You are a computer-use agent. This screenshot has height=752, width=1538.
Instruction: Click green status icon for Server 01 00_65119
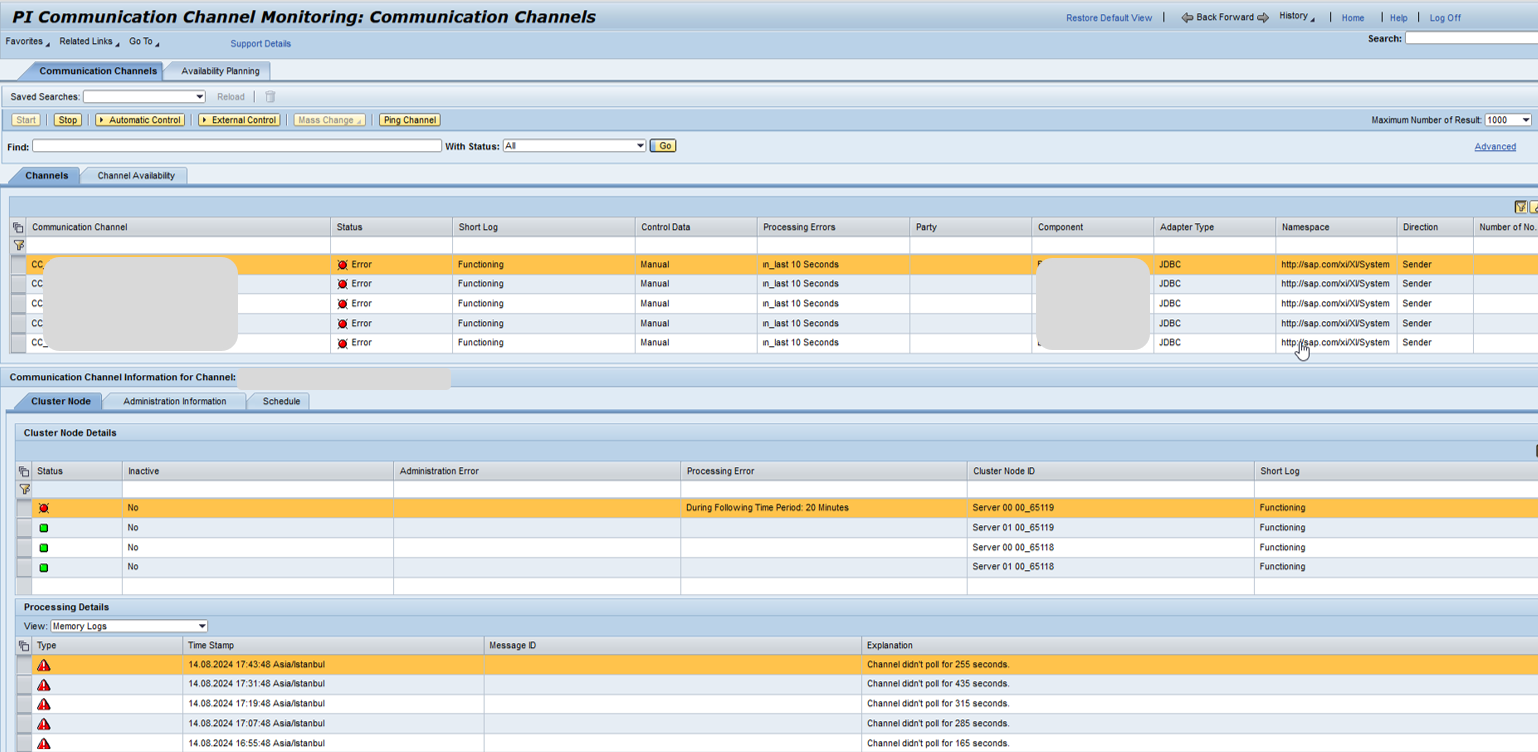point(44,528)
